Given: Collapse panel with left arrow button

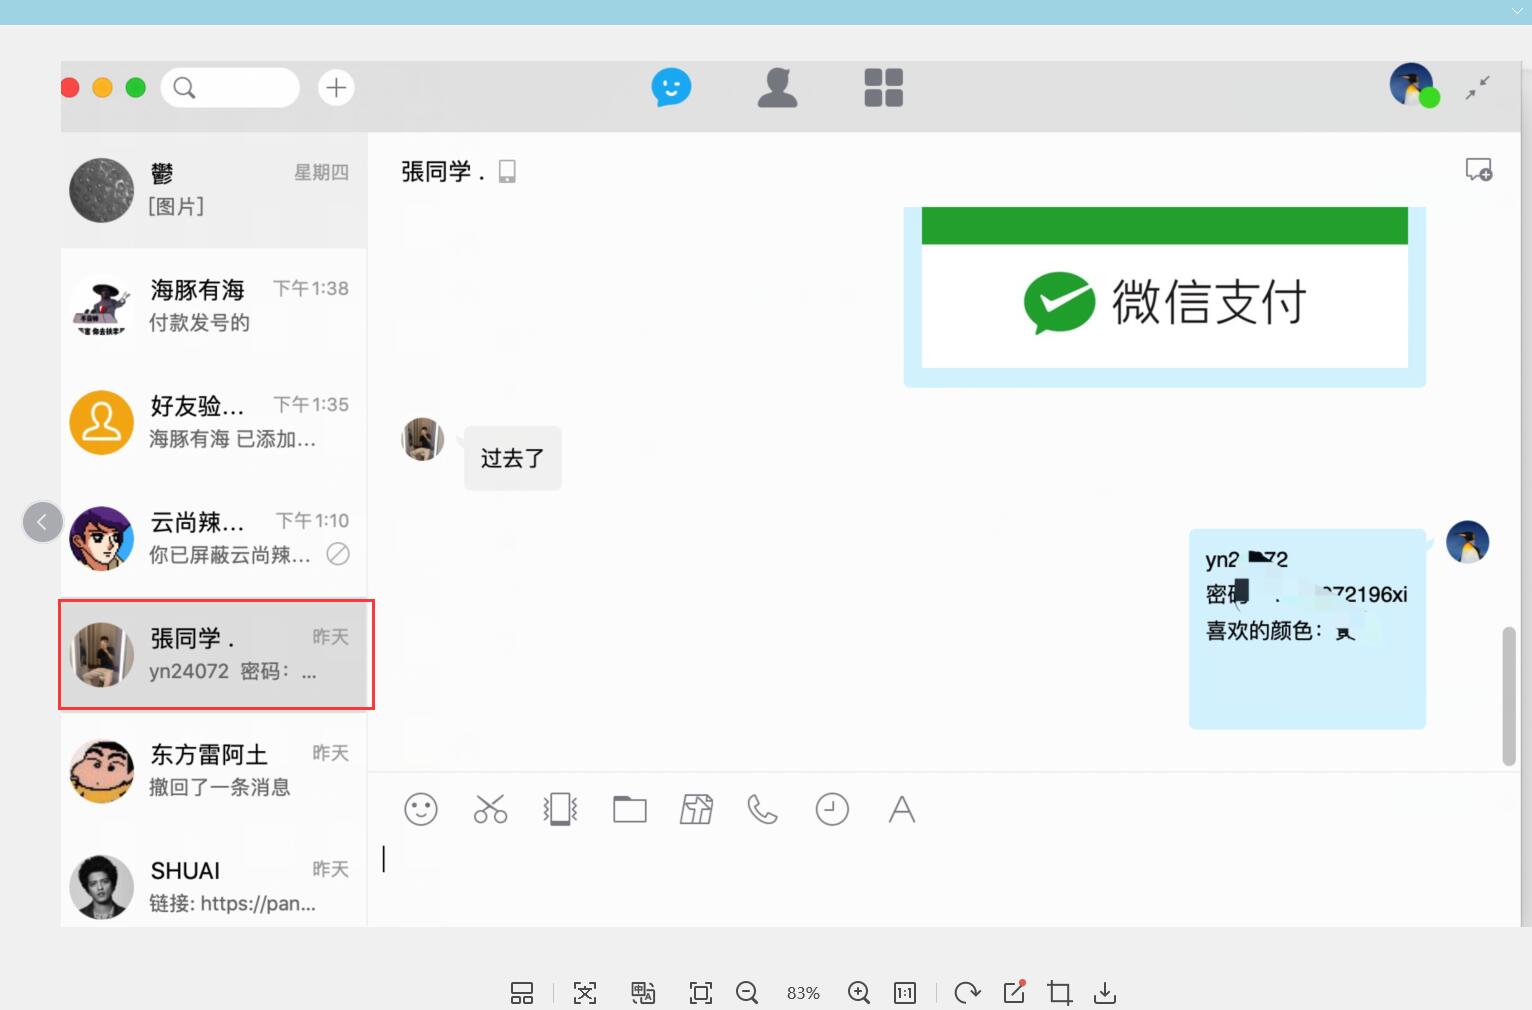Looking at the screenshot, I should pyautogui.click(x=43, y=522).
